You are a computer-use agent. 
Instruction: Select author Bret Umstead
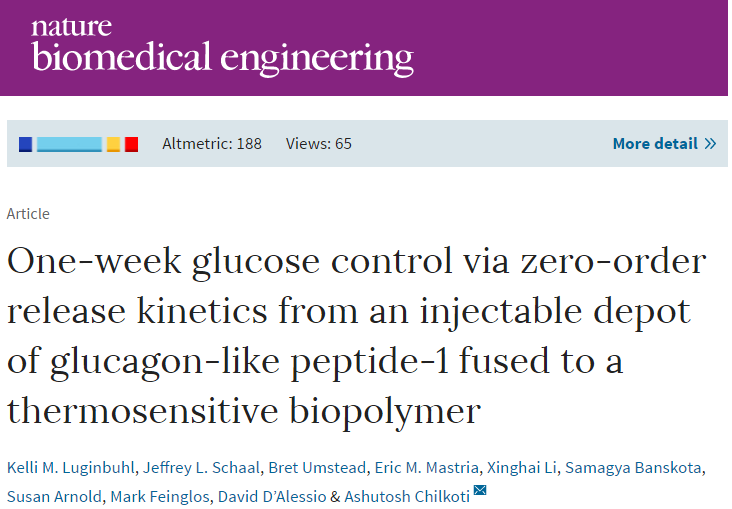(317, 467)
